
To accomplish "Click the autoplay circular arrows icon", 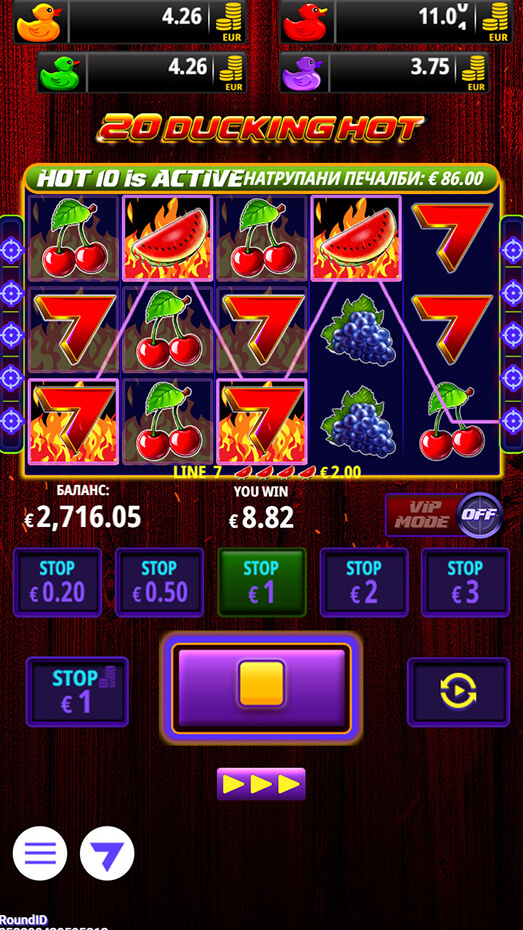I will pos(458,692).
